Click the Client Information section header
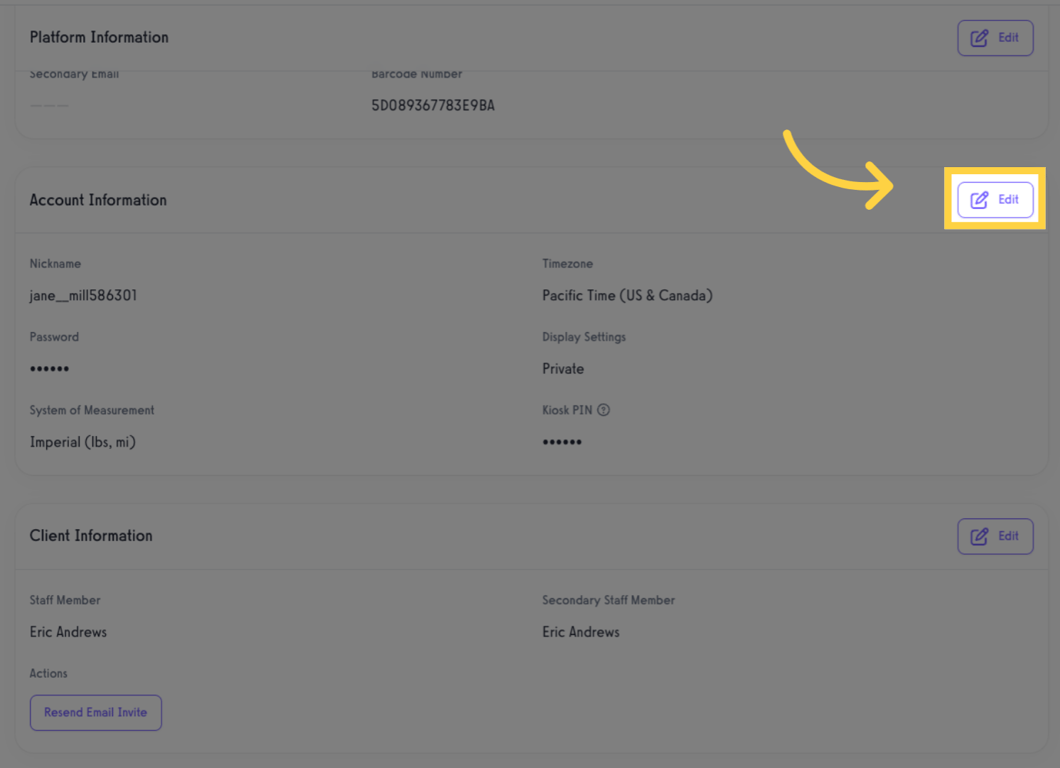The width and height of the screenshot is (1060, 768). click(91, 536)
